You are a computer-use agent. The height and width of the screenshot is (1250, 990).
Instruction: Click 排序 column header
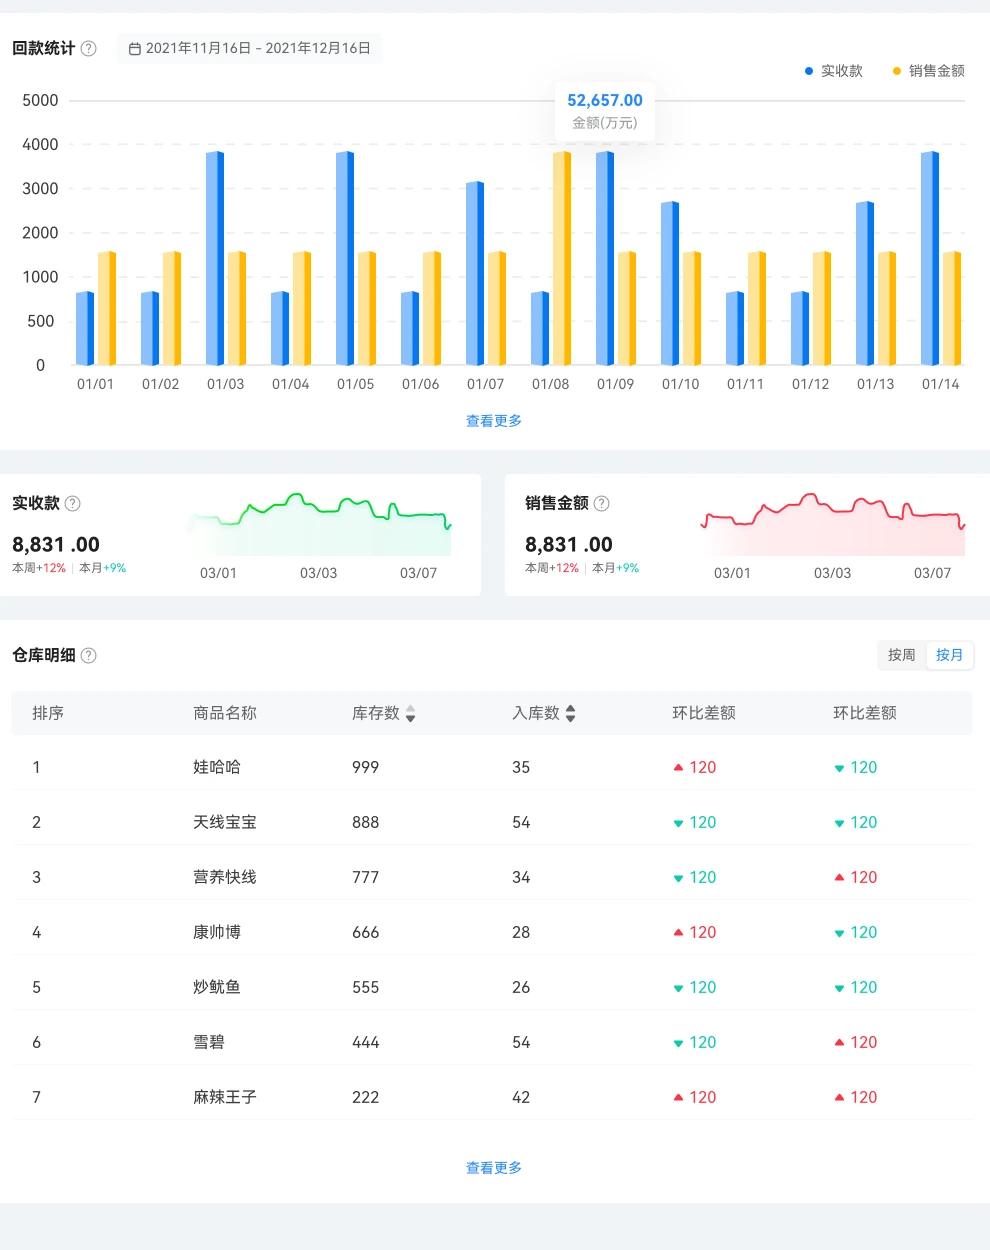point(48,713)
